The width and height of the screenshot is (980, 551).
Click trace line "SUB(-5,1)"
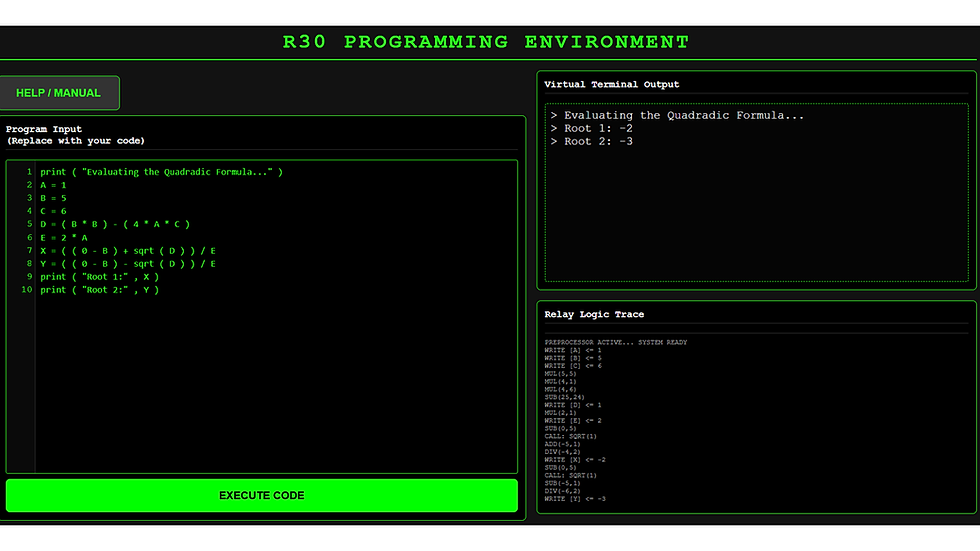tap(562, 483)
